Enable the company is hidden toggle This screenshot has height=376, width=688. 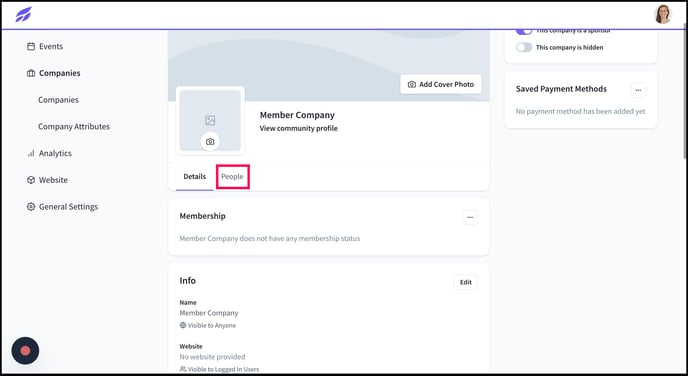[x=524, y=47]
